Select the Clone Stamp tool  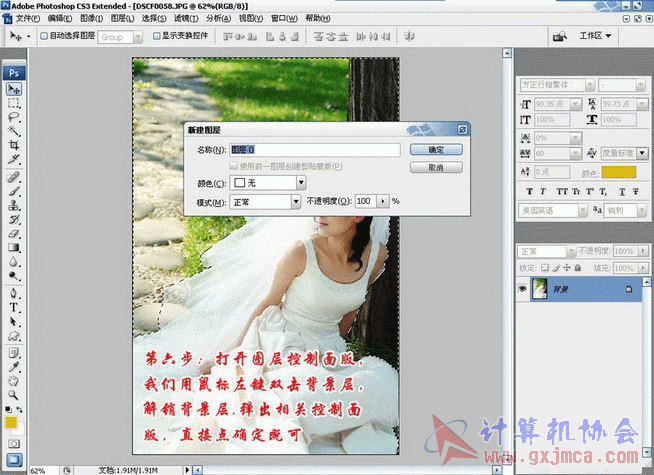(x=14, y=205)
